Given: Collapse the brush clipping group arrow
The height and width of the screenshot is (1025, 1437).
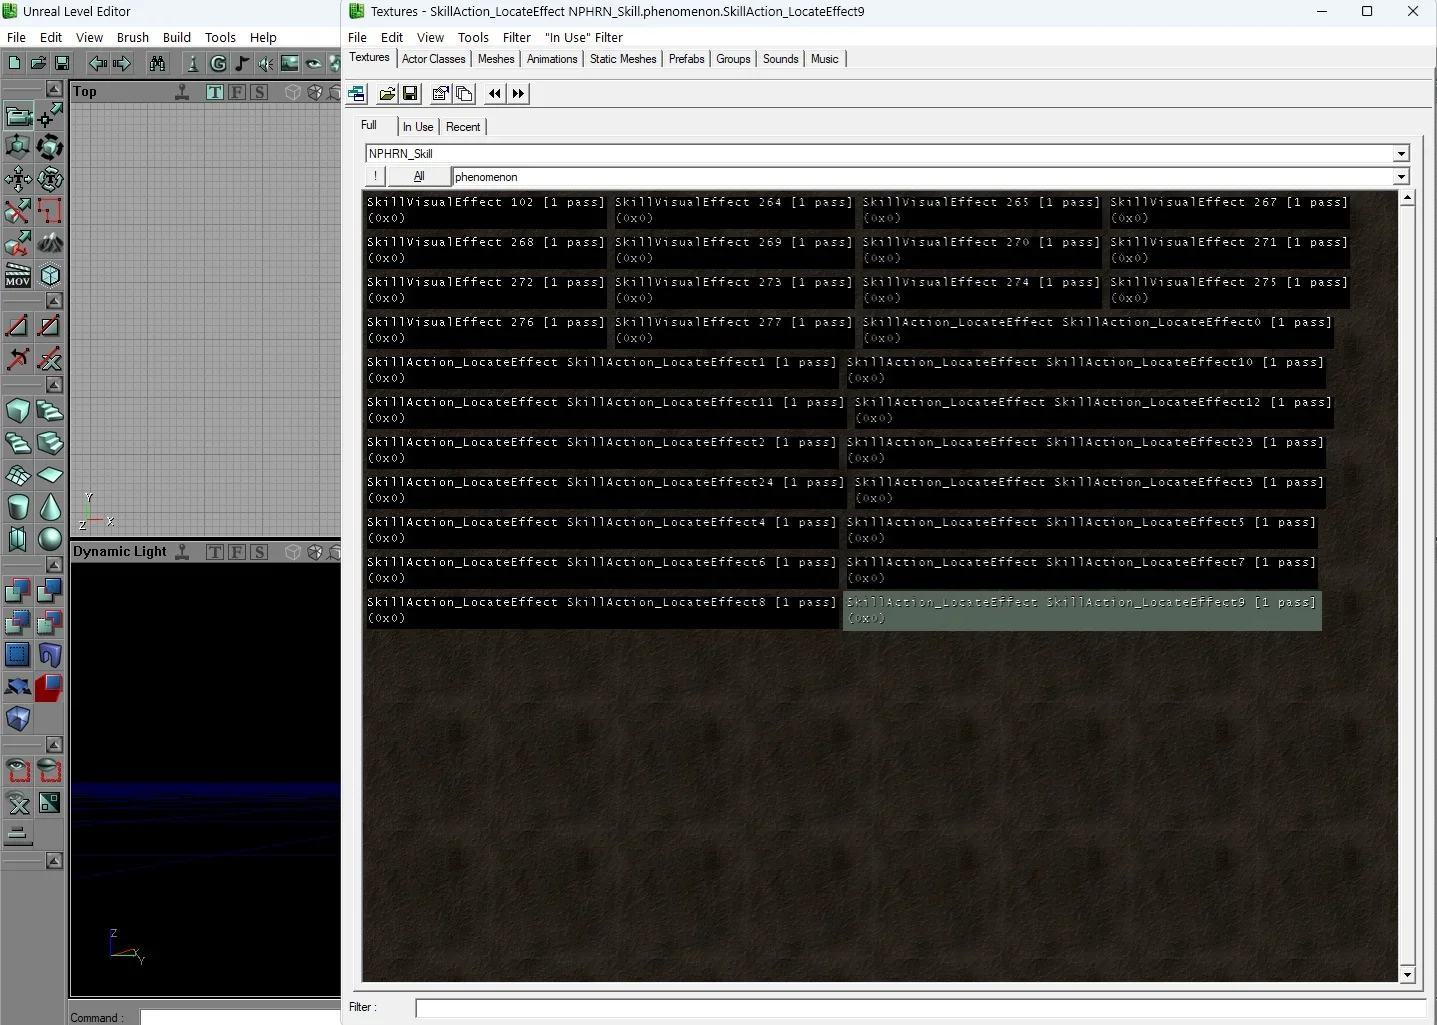Looking at the screenshot, I should (x=54, y=301).
